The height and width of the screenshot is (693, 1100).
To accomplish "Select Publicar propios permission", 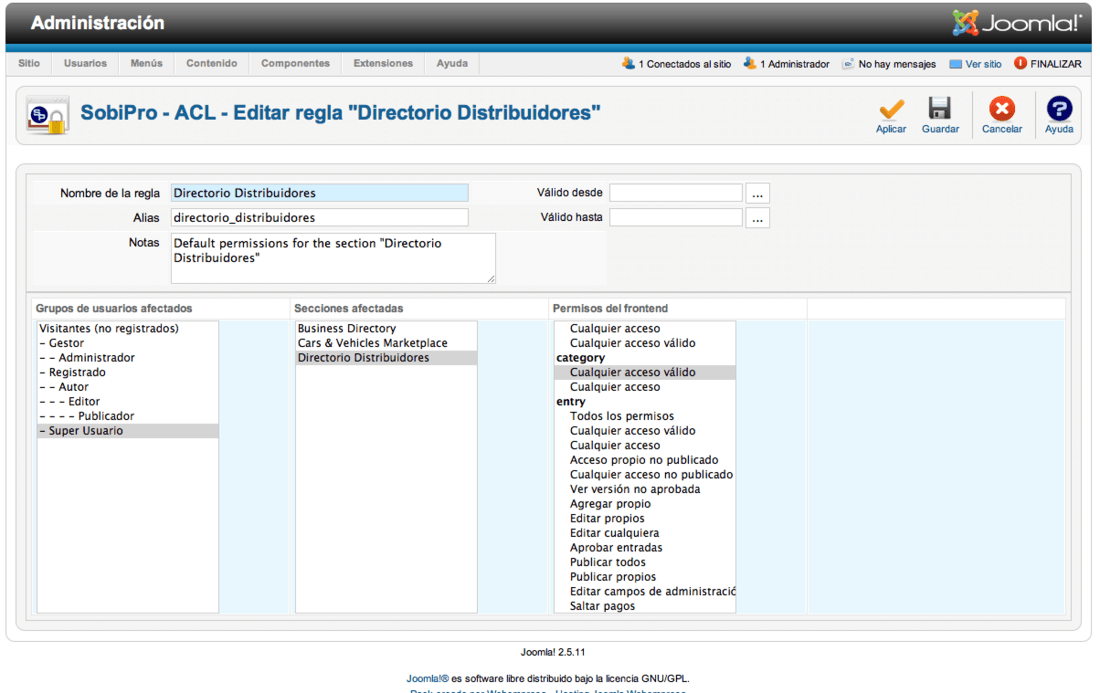I will pyautogui.click(x=645, y=577).
